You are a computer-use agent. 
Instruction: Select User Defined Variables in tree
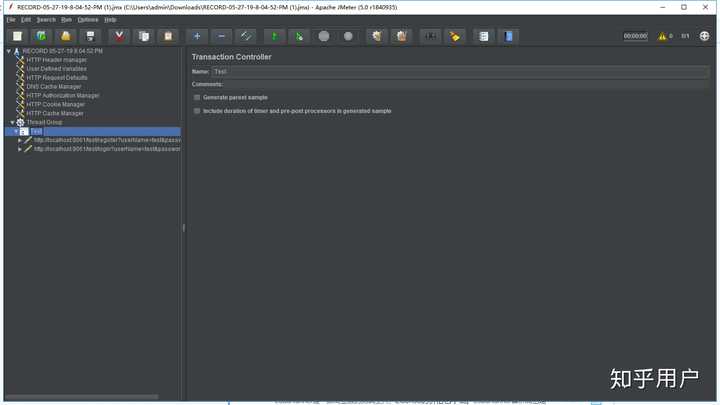coord(56,69)
